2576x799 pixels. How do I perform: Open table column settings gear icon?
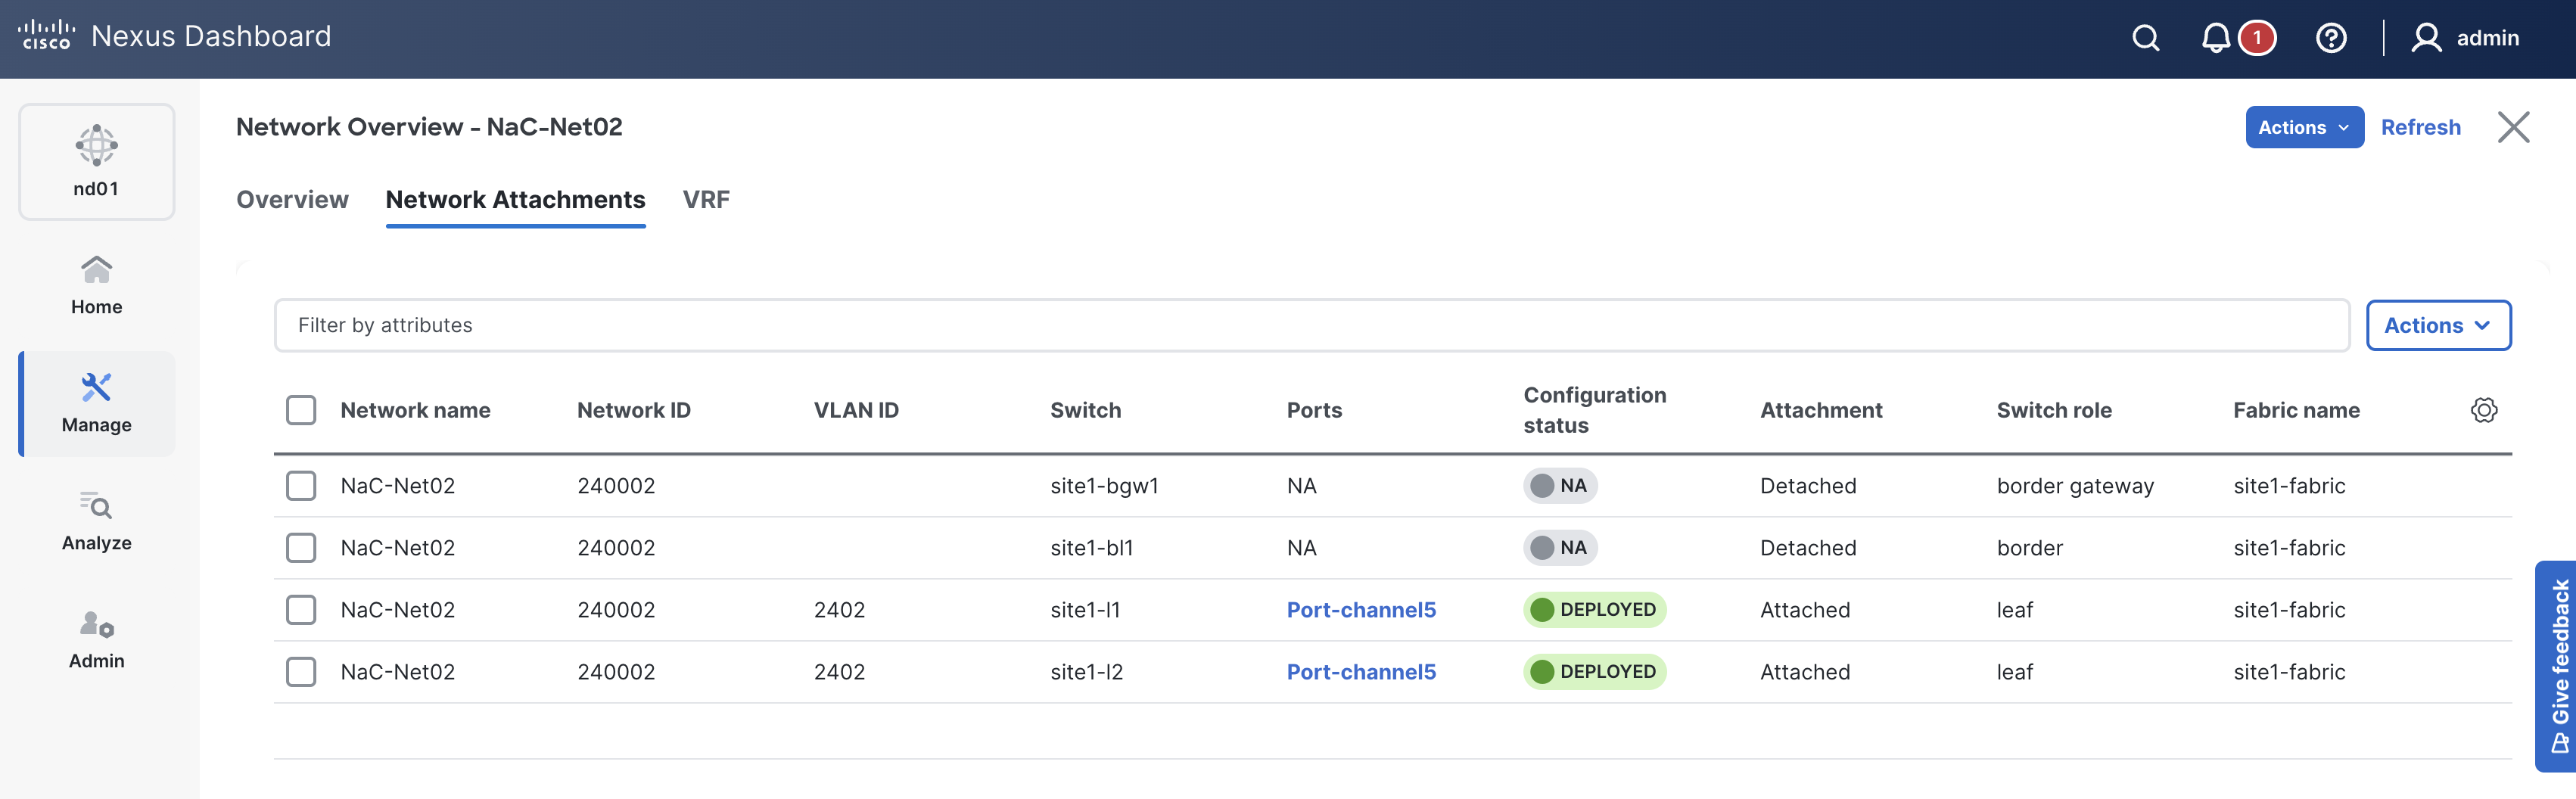[x=2483, y=410]
